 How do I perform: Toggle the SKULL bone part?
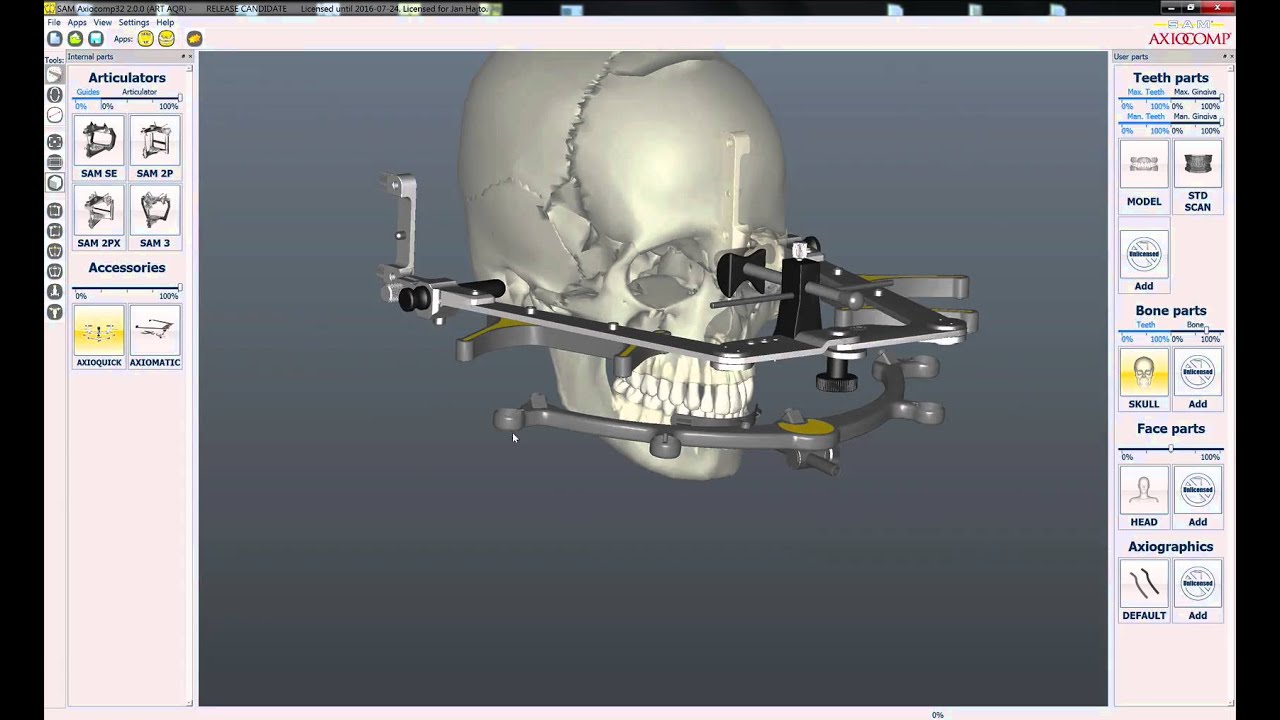click(x=1144, y=379)
